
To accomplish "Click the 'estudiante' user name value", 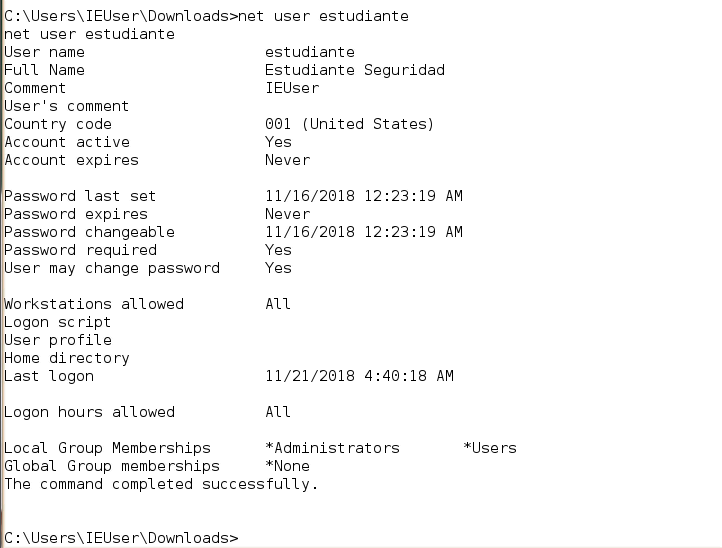I will (x=309, y=52).
